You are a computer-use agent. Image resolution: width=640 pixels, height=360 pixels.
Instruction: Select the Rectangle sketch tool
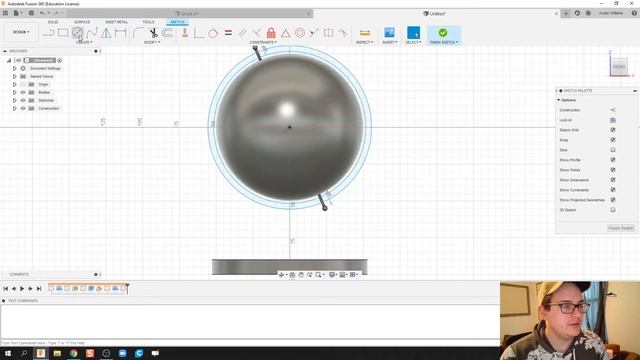click(x=63, y=33)
